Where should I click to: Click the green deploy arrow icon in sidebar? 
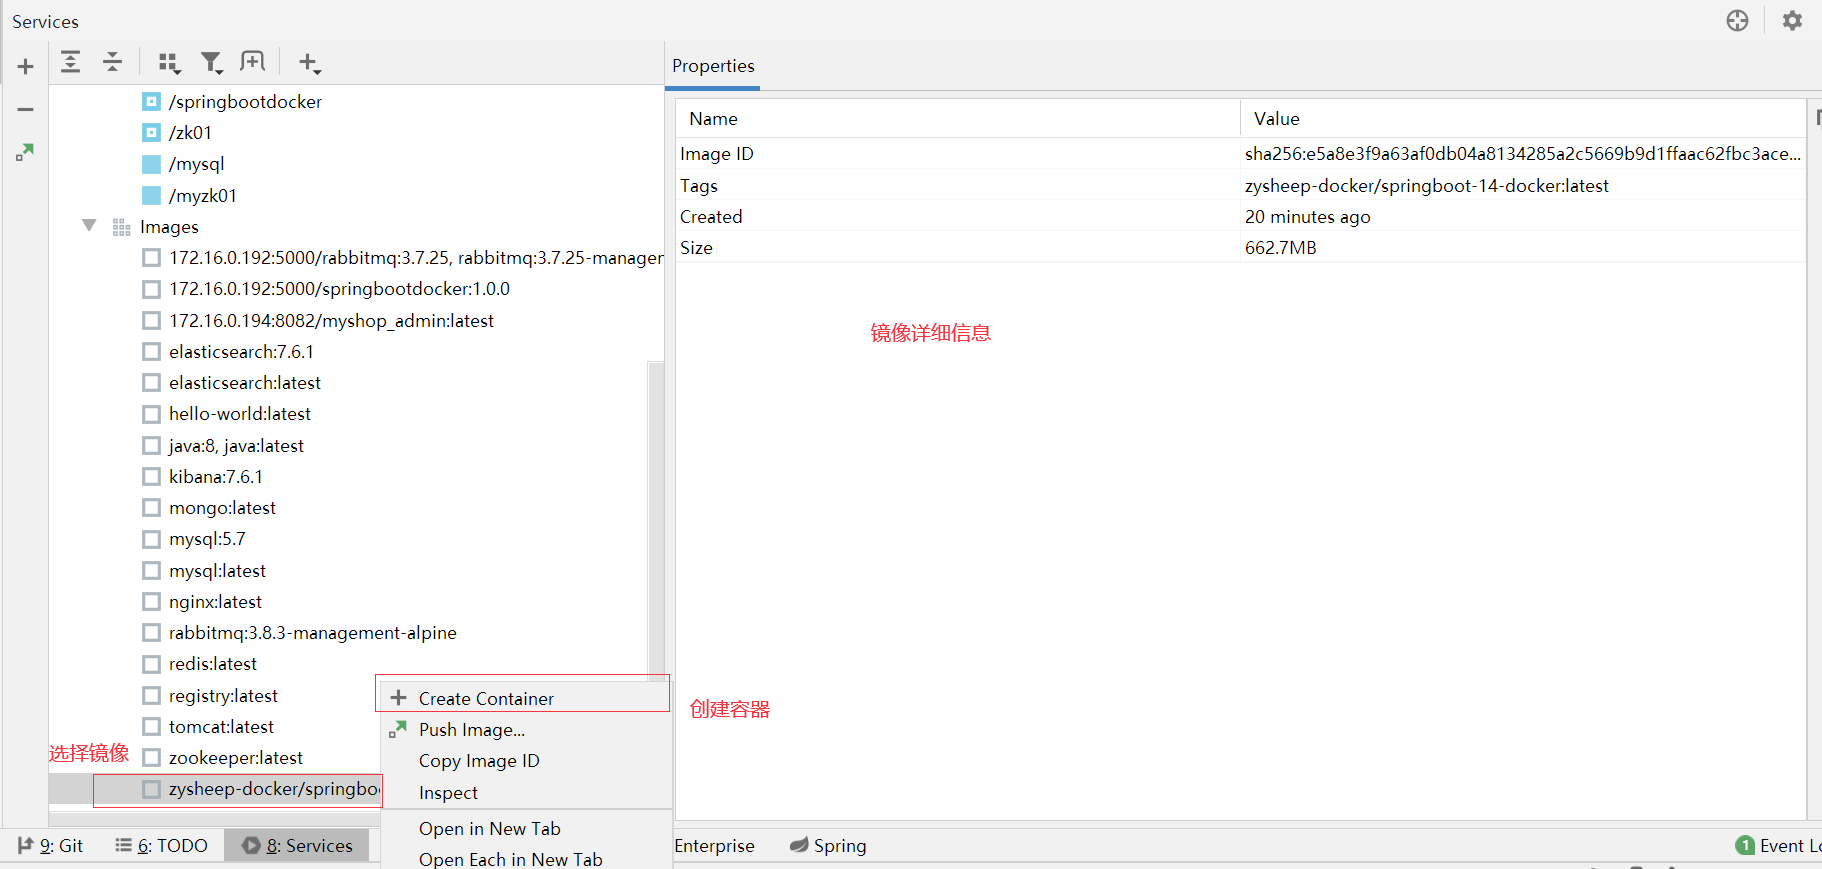pyautogui.click(x=25, y=152)
